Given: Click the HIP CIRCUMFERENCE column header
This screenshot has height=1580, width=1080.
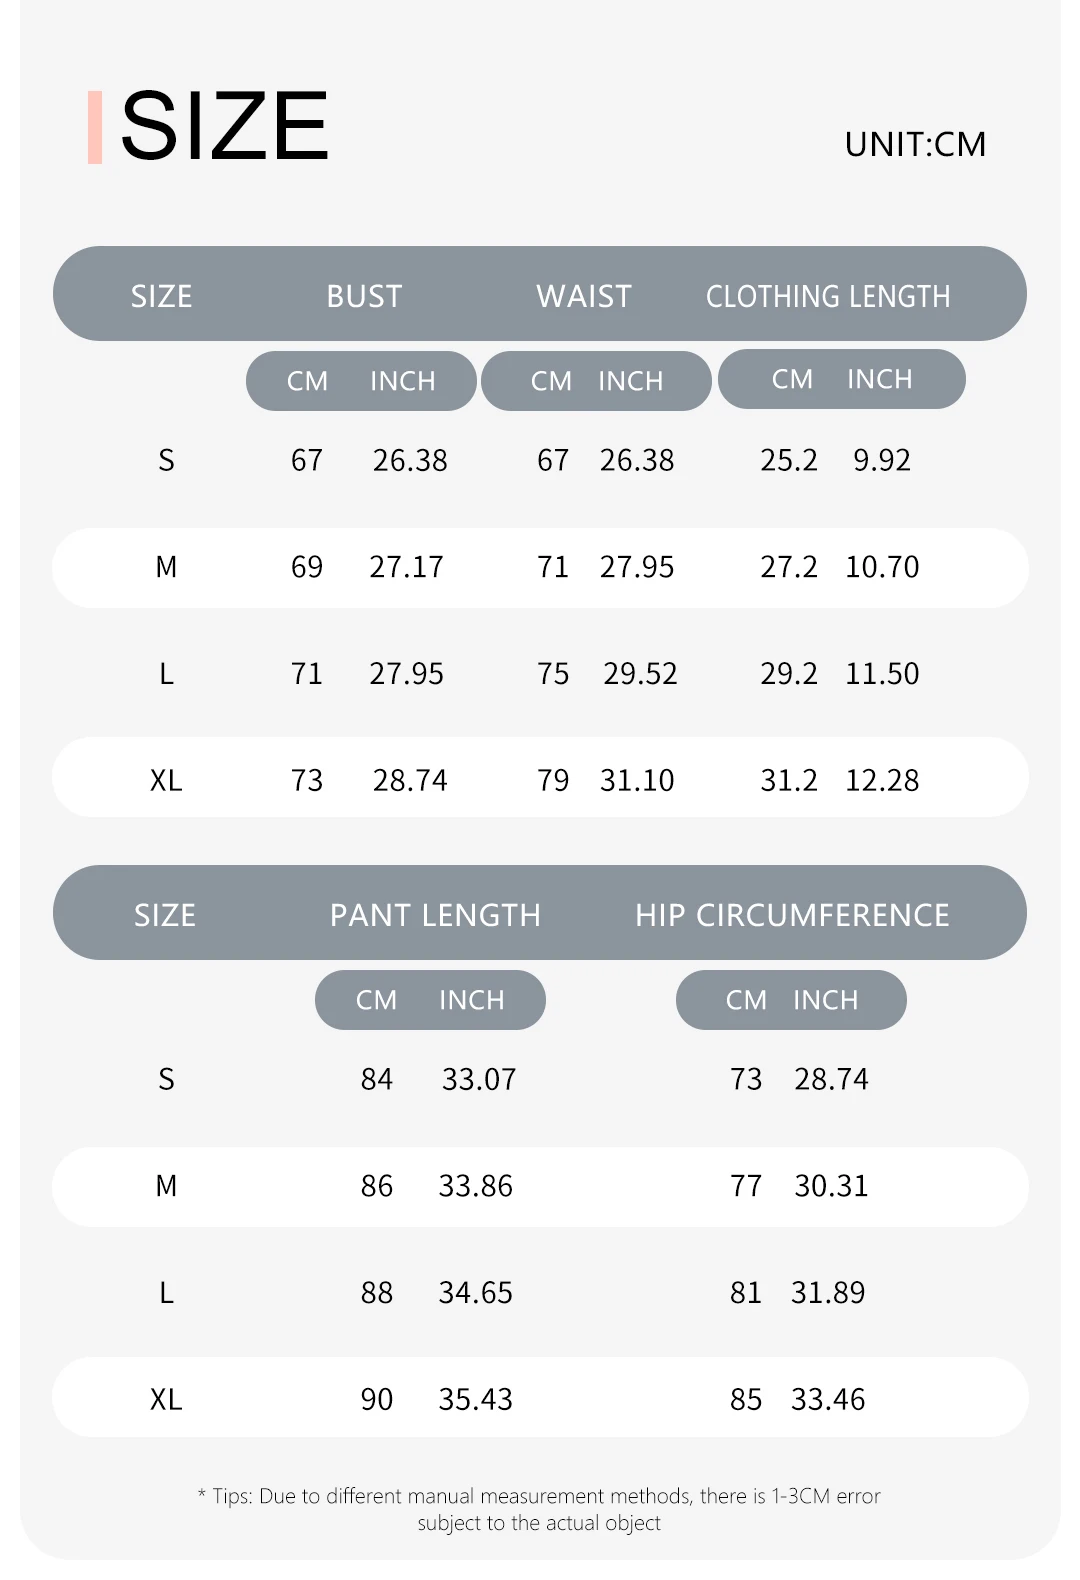Looking at the screenshot, I should [792, 915].
